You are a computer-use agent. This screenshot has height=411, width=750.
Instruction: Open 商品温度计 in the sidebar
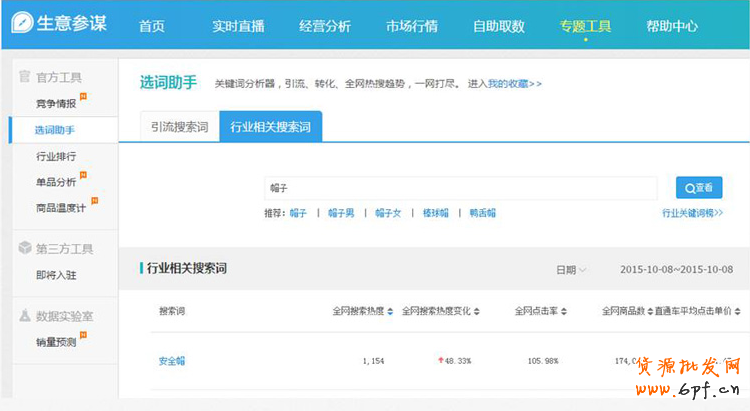(x=60, y=208)
